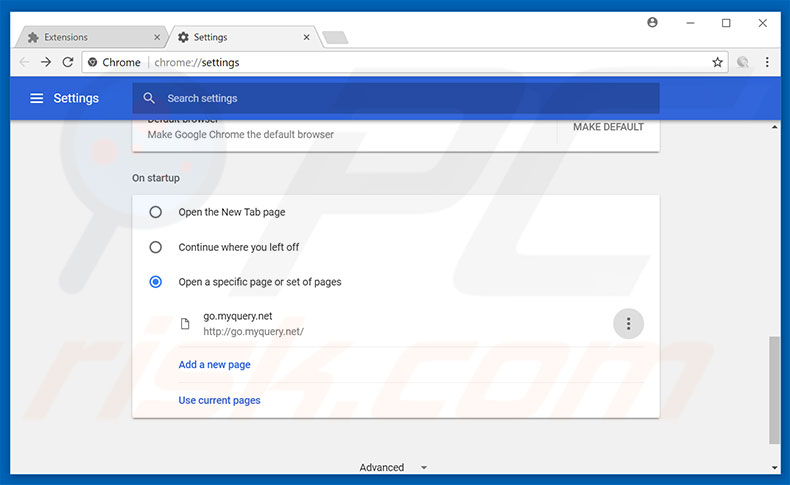Click the Chrome site info icon
The width and height of the screenshot is (790, 485).
(92, 62)
